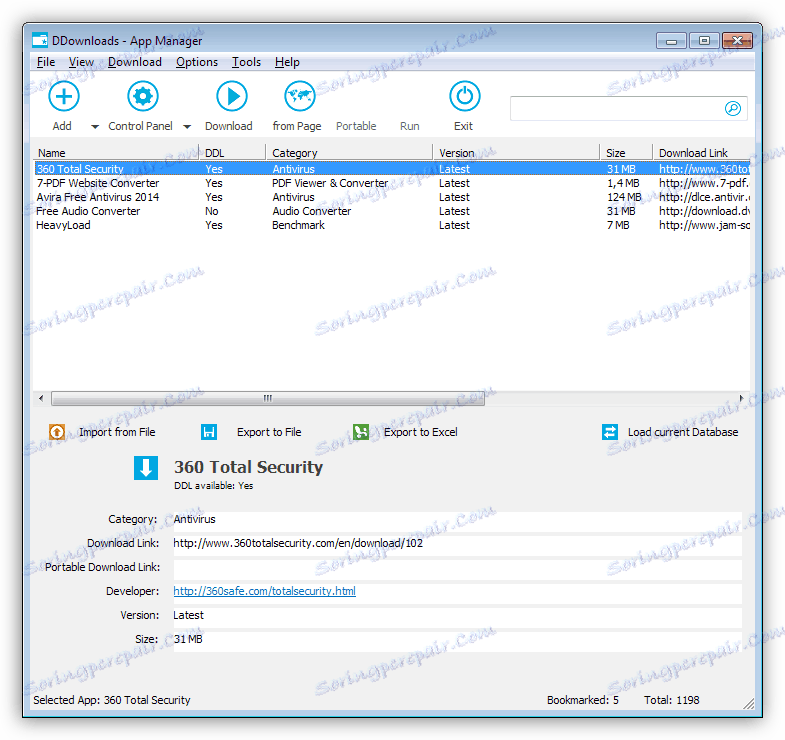Click the No DDL cell
785x740 pixels.
(212, 211)
